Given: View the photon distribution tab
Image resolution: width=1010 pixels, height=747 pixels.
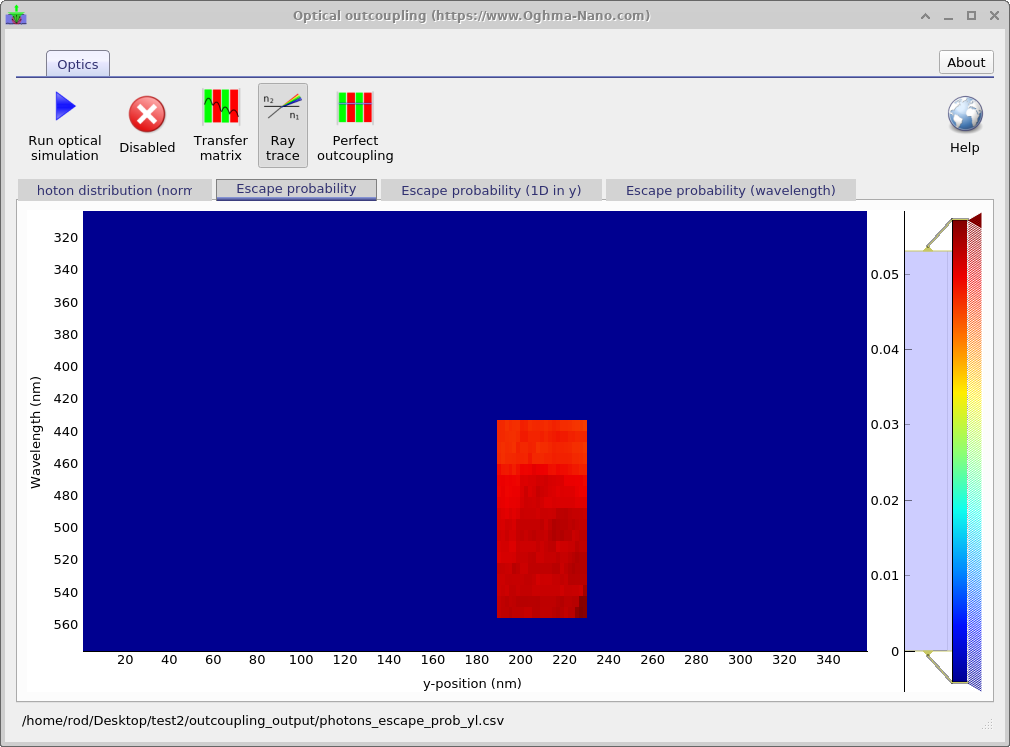Looking at the screenshot, I should coord(114,189).
